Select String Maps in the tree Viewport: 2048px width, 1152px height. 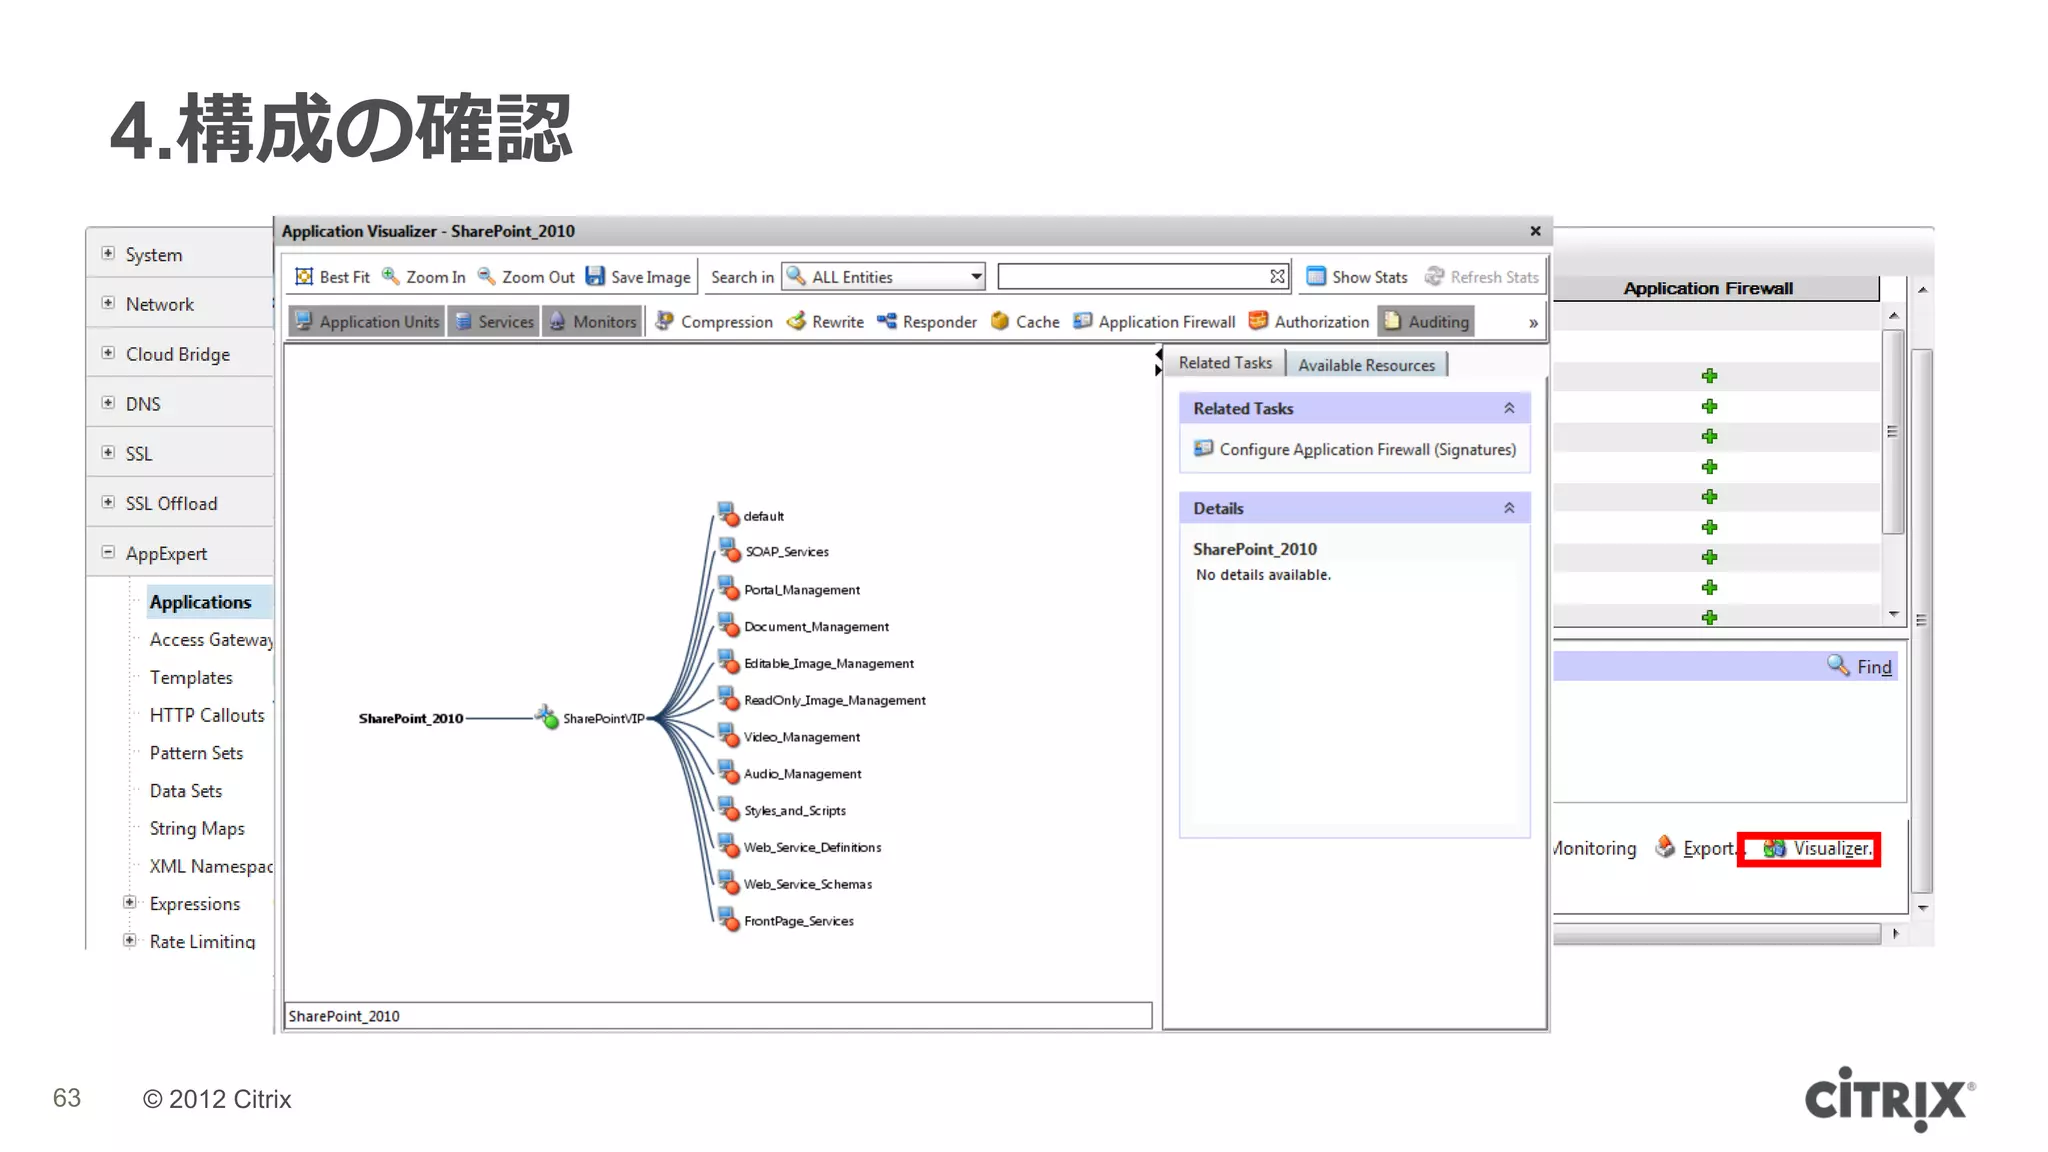point(197,829)
